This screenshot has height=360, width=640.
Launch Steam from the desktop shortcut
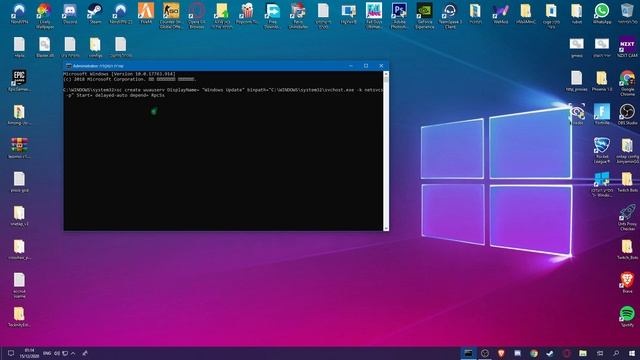click(x=95, y=13)
